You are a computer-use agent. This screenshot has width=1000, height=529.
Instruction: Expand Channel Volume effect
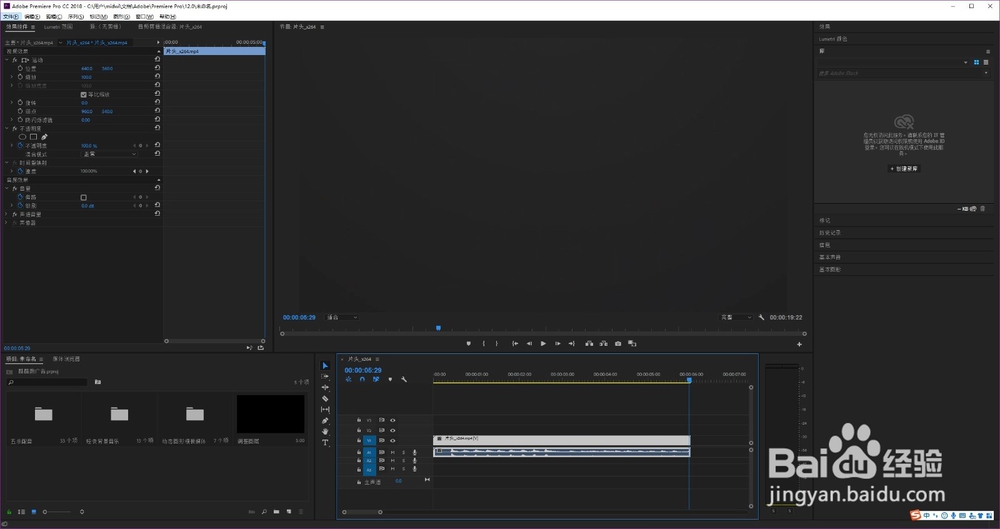click(x=7, y=214)
